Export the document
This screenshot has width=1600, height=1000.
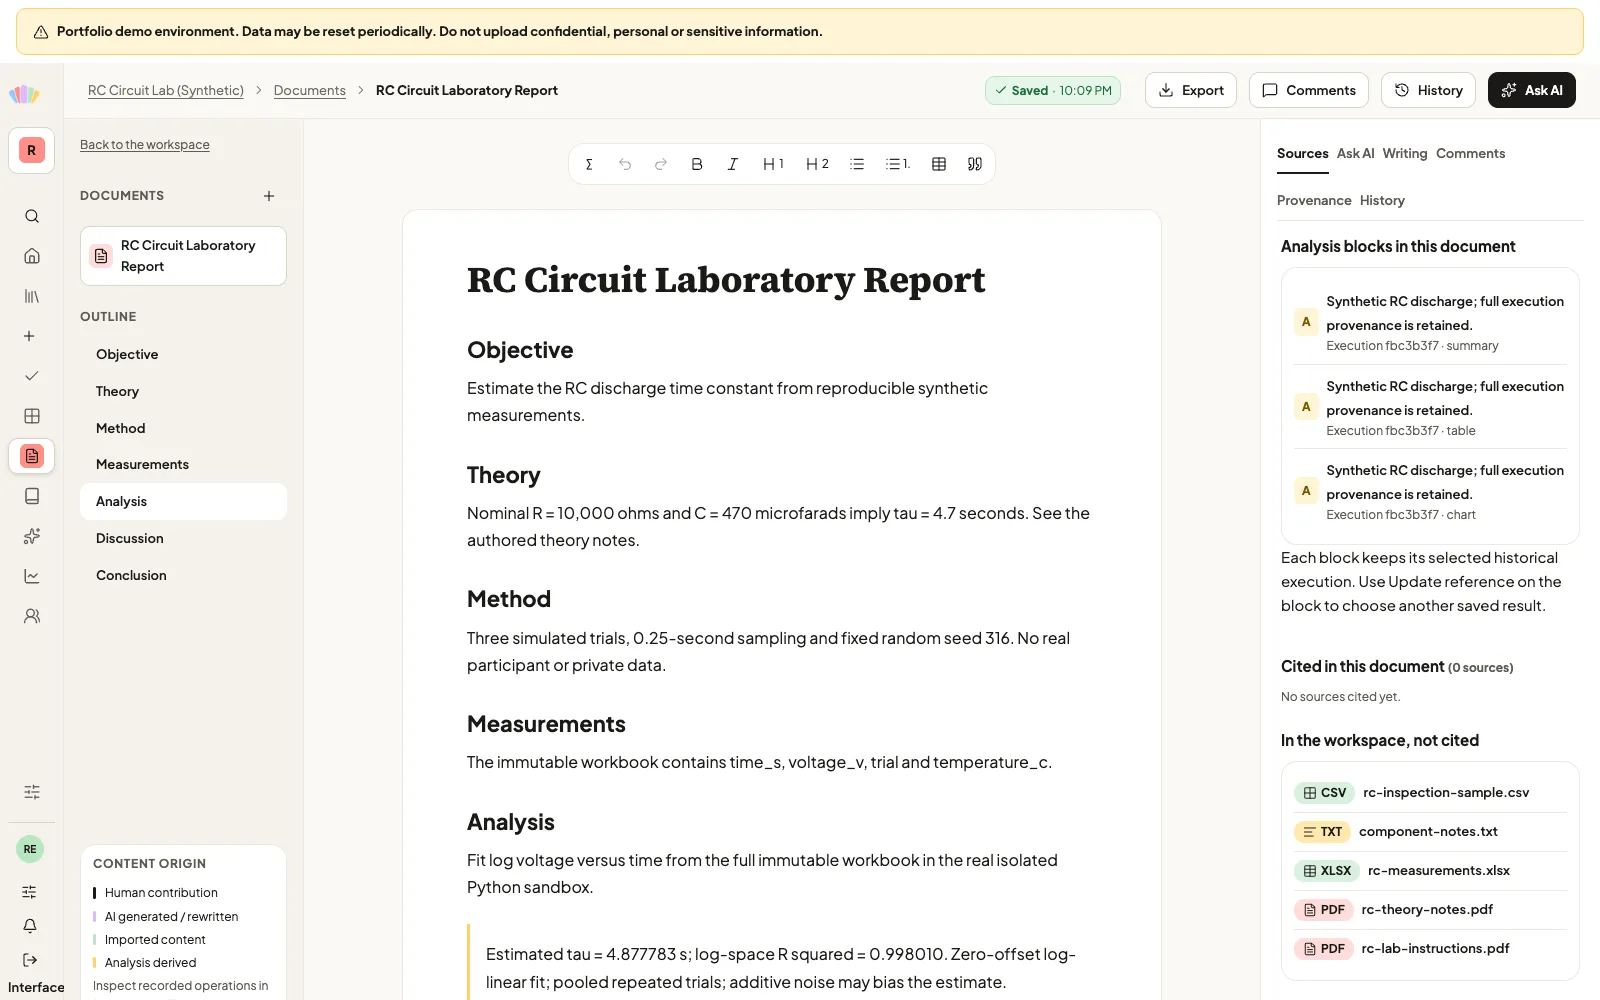(1191, 90)
